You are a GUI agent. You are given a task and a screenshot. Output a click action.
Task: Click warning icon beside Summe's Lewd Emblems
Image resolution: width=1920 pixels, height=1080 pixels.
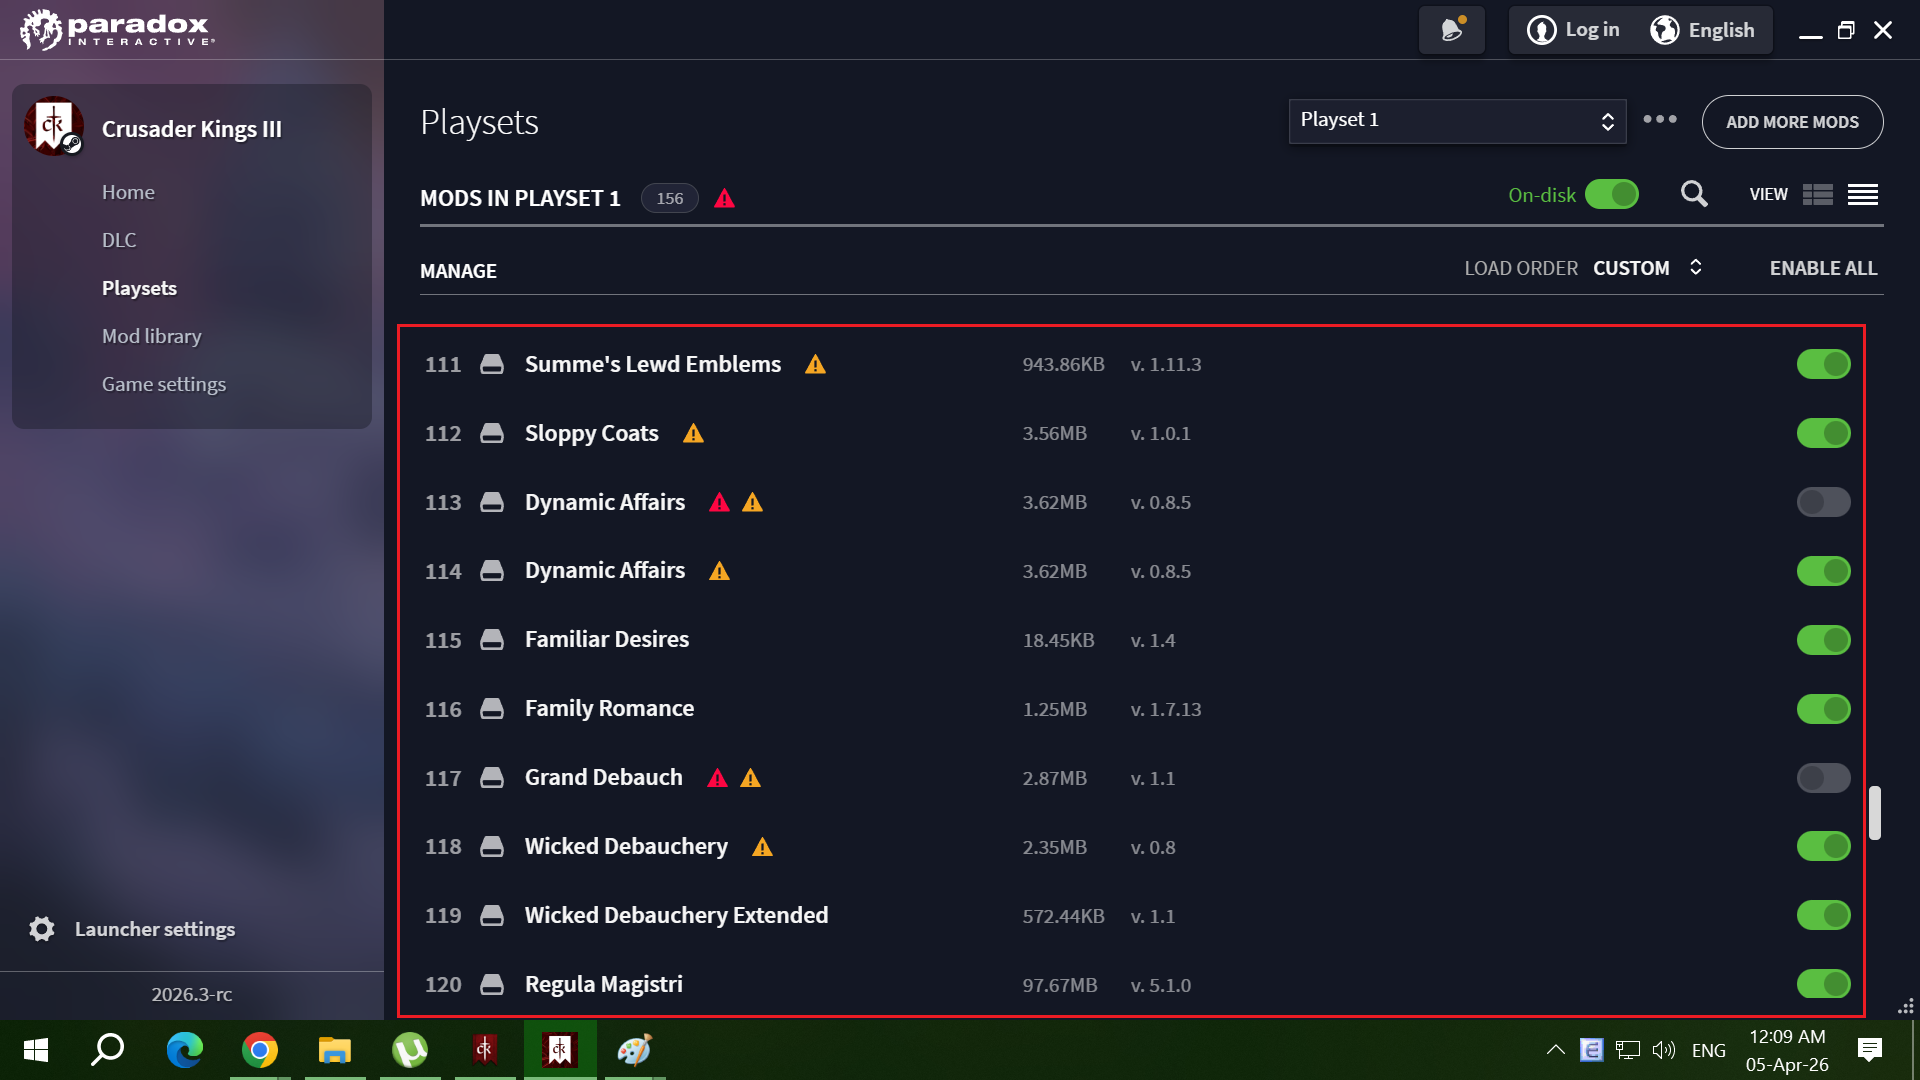(x=816, y=364)
